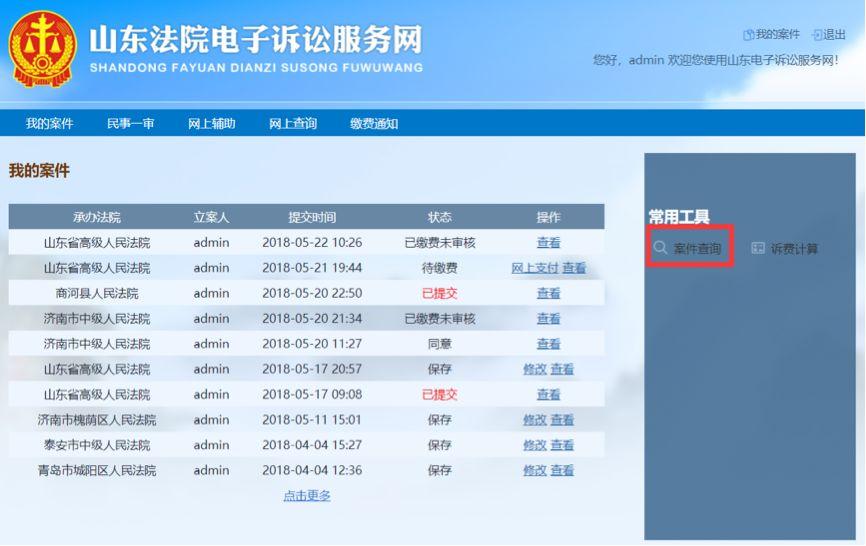This screenshot has width=866, height=546.
Task: Click 修改 for the 青岛市城阳区人民法院 case
Action: pyautogui.click(x=535, y=470)
